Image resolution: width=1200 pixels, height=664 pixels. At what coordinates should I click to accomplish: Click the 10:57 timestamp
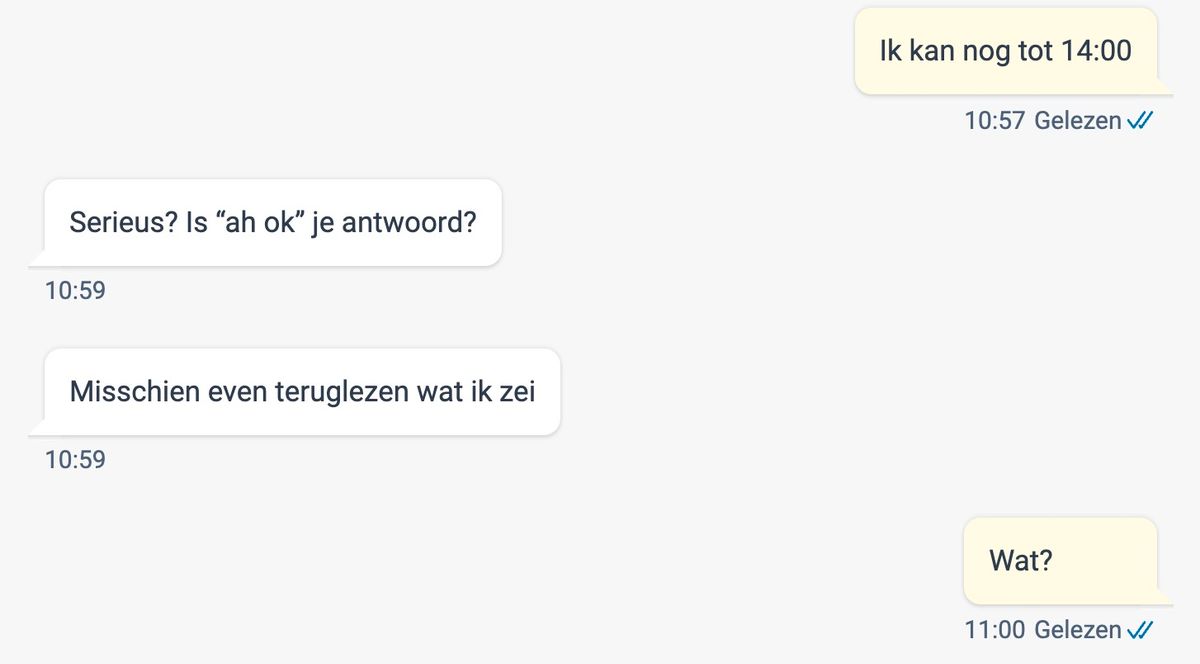coord(994,121)
